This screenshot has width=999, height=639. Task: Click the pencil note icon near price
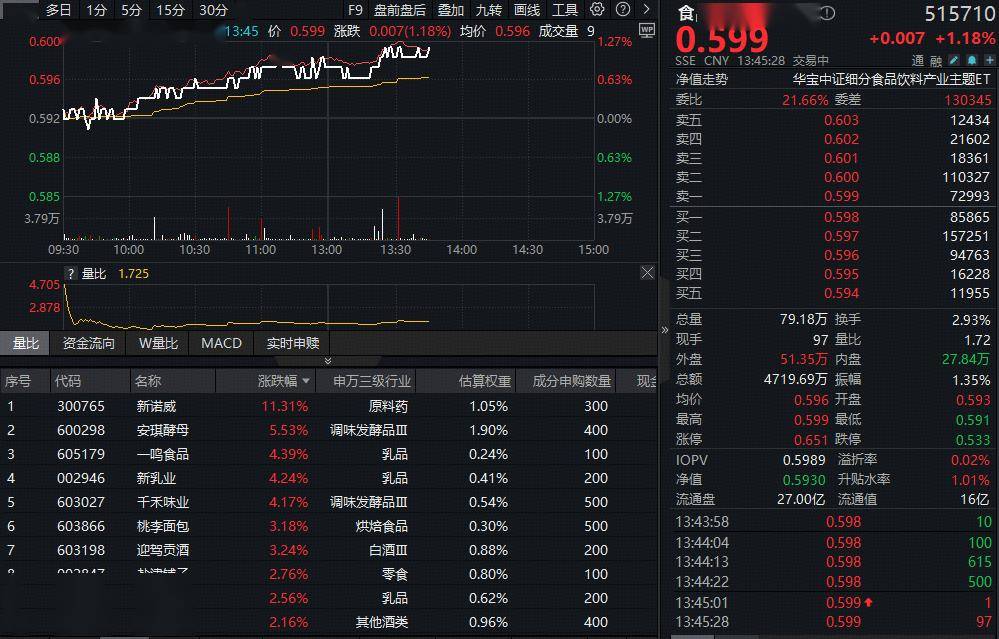(x=954, y=61)
